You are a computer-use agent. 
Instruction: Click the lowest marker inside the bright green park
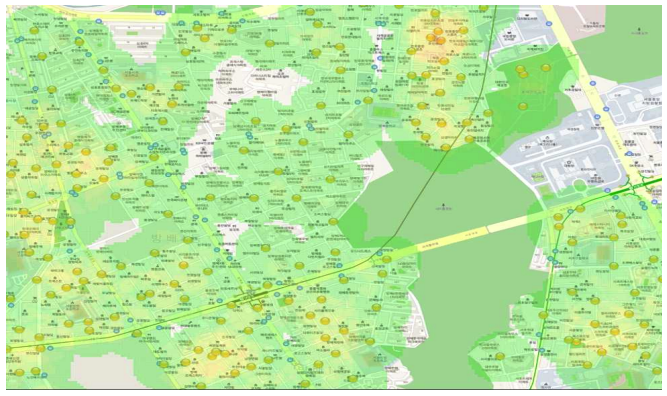point(523,106)
